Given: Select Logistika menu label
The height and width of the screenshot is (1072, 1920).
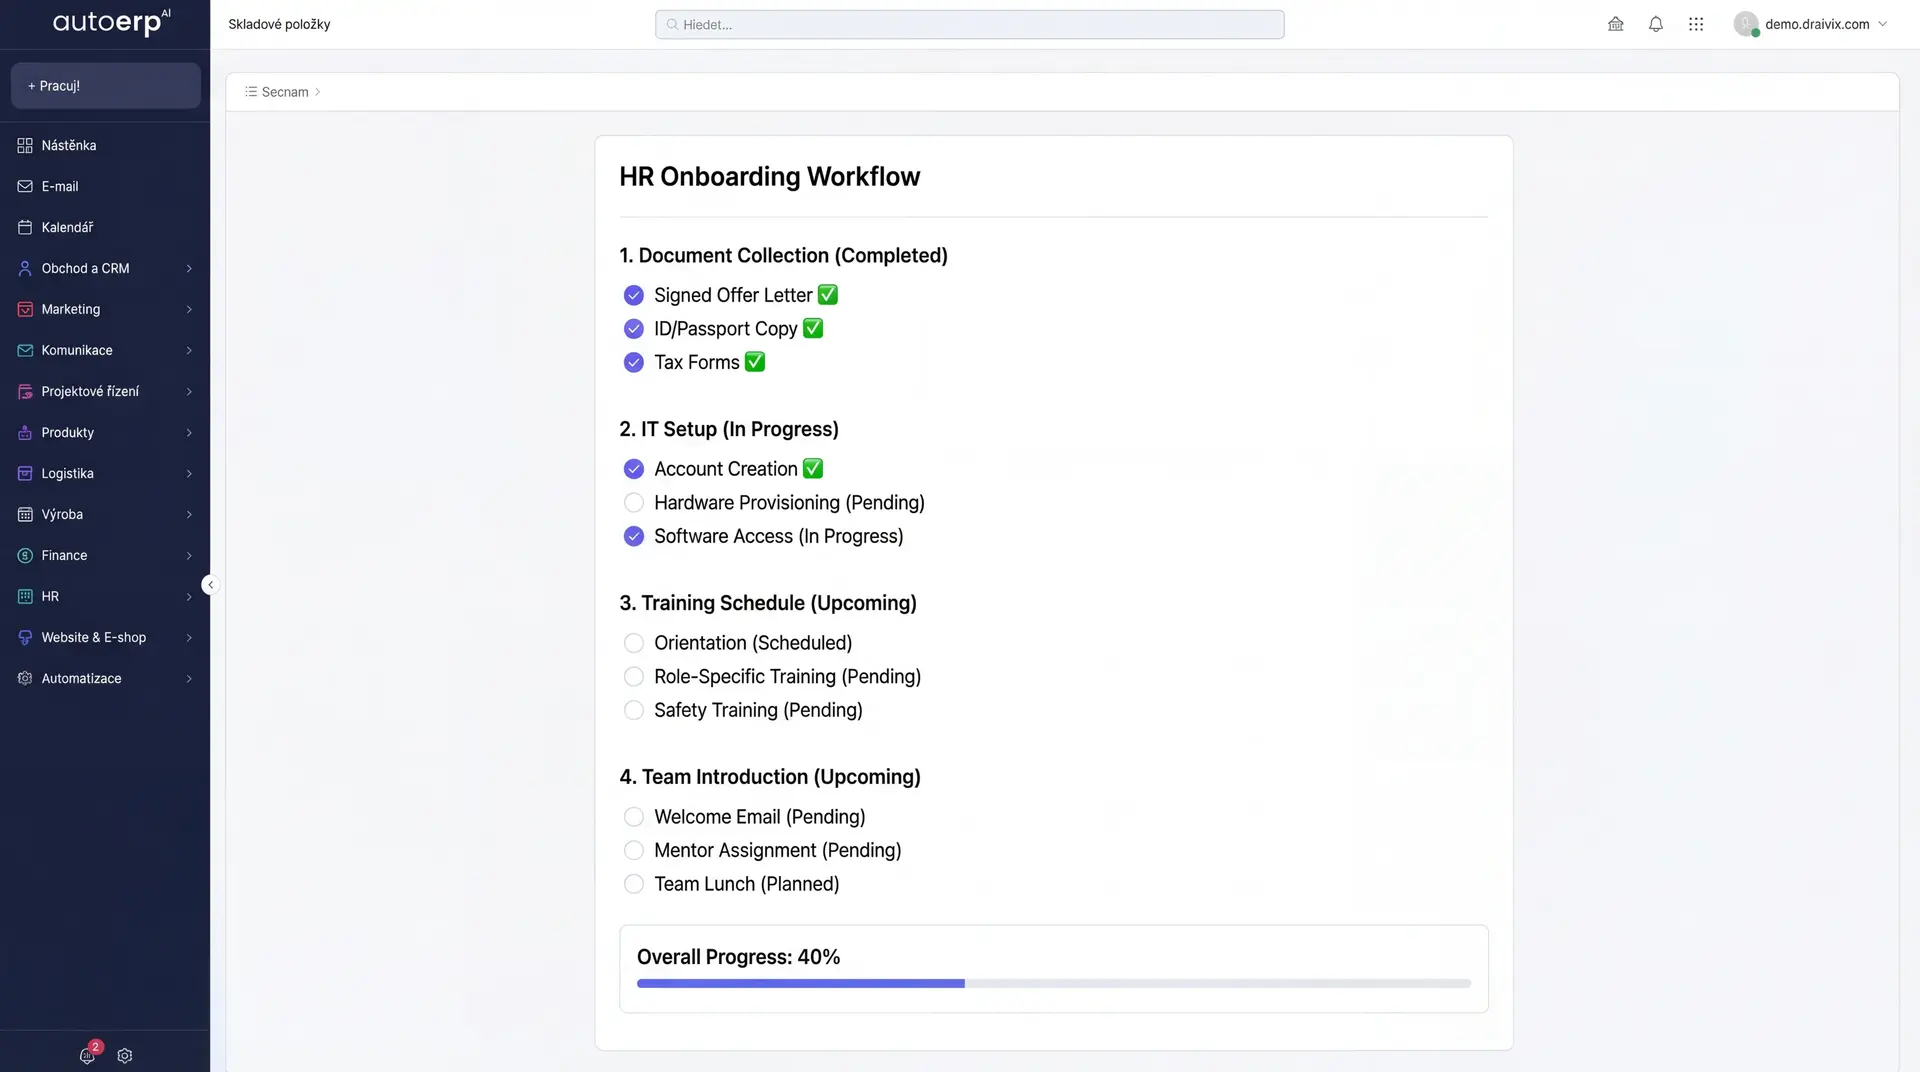Looking at the screenshot, I should point(67,474).
